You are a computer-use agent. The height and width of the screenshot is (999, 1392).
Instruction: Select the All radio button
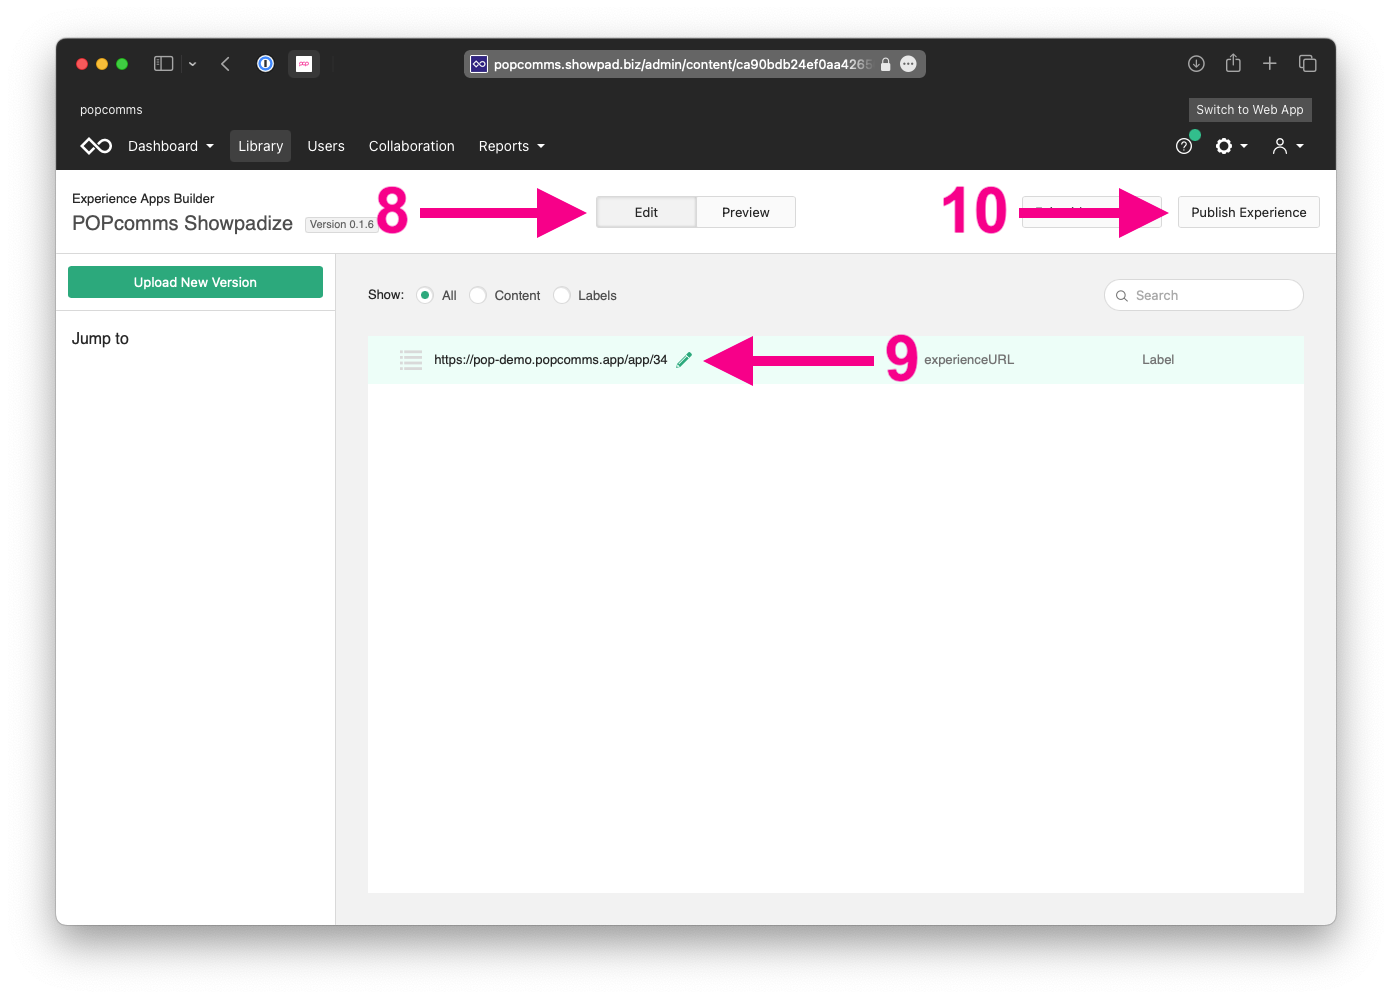(x=425, y=295)
